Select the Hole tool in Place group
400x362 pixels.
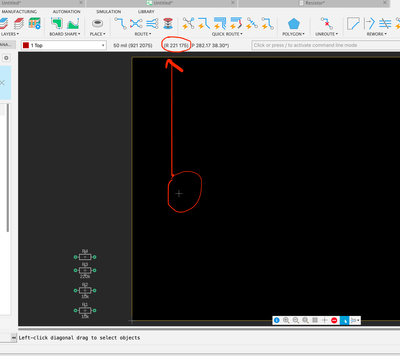97,23
